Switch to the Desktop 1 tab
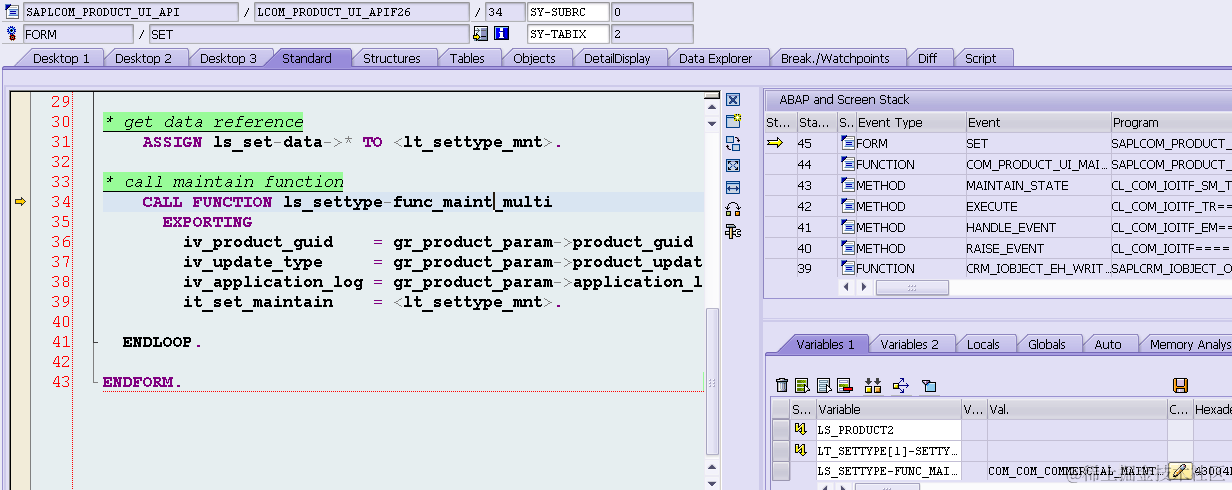Screen dimensions: 1232x490 pos(61,58)
